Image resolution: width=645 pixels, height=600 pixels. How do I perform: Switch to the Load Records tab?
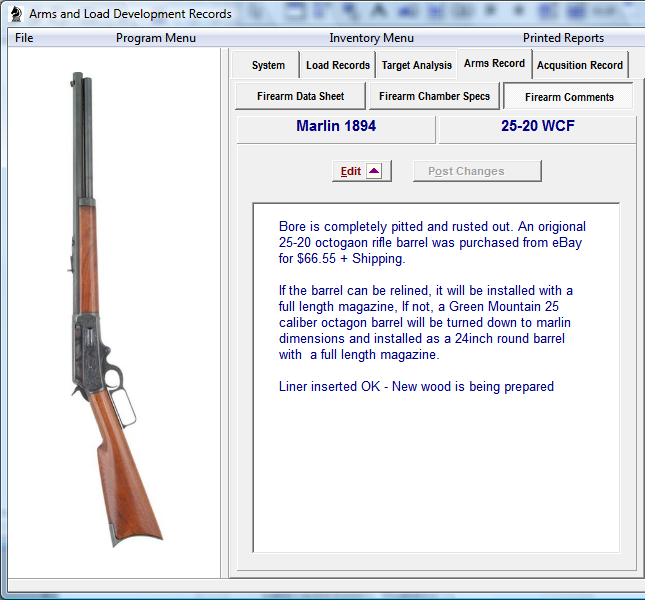point(338,65)
